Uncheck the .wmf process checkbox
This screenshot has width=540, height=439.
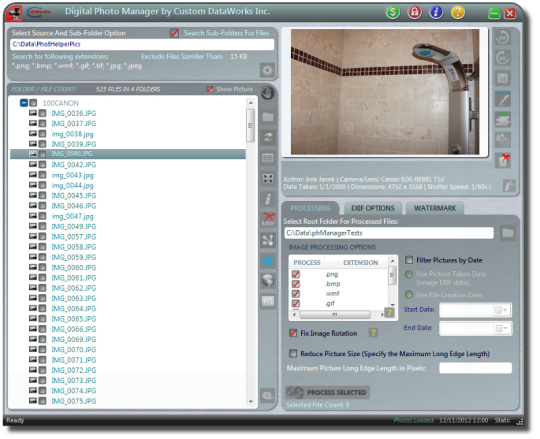295,294
